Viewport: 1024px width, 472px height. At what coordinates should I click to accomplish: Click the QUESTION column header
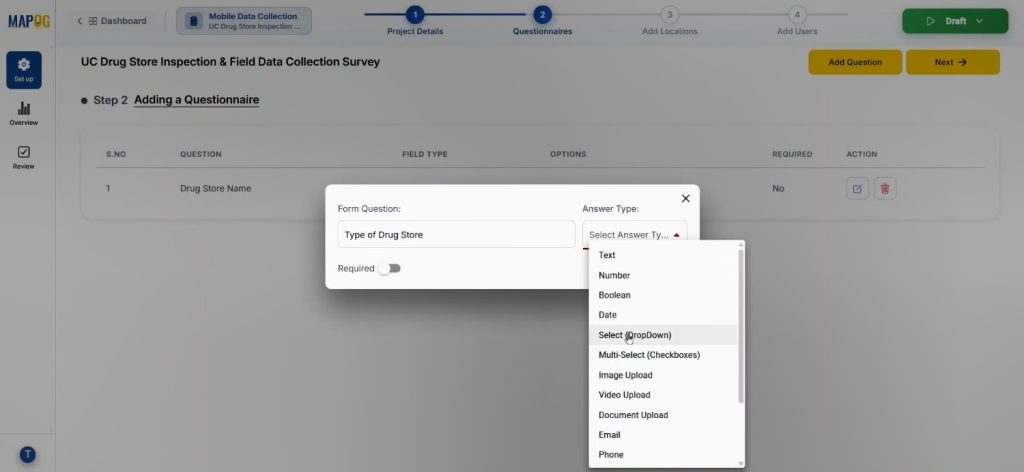(200, 155)
